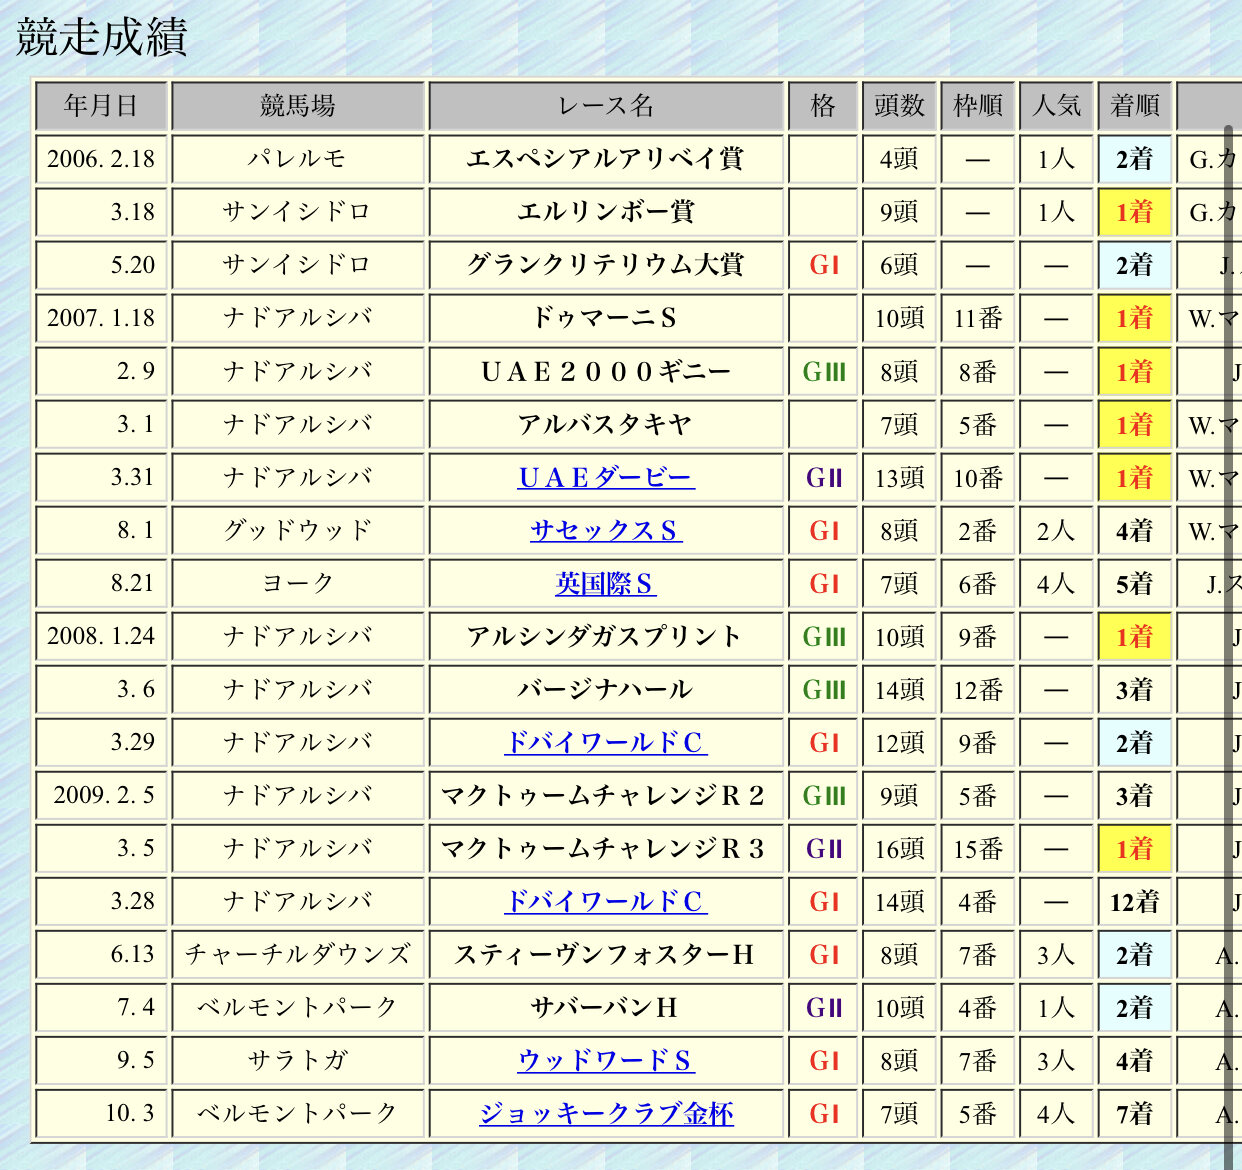Click the red GI grade in グランクリテリウム大賞 row
Screen dimensions: 1242x1170
coord(824,265)
